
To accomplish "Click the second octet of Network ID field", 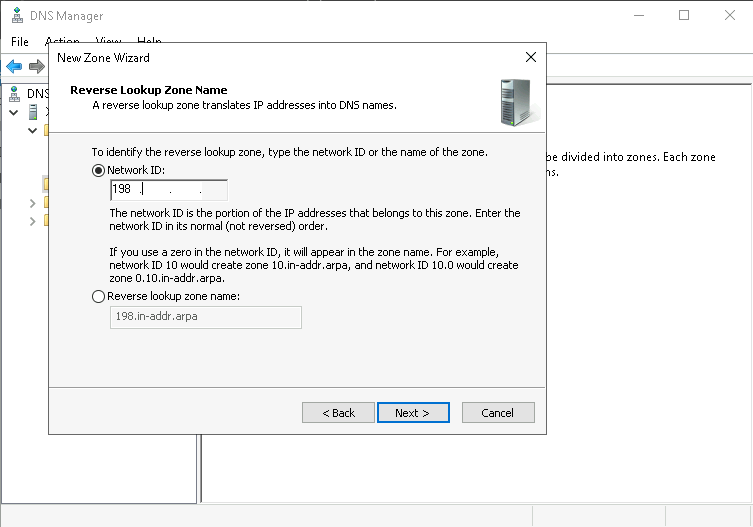I will click(156, 190).
